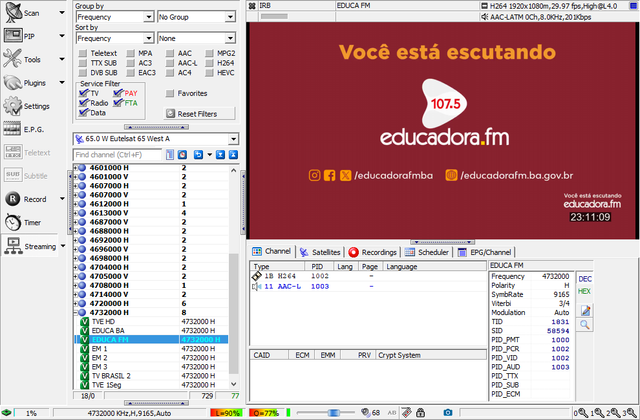Open the Timer stopwatch icon
This screenshot has width=640, height=420.
pyautogui.click(x=13, y=222)
